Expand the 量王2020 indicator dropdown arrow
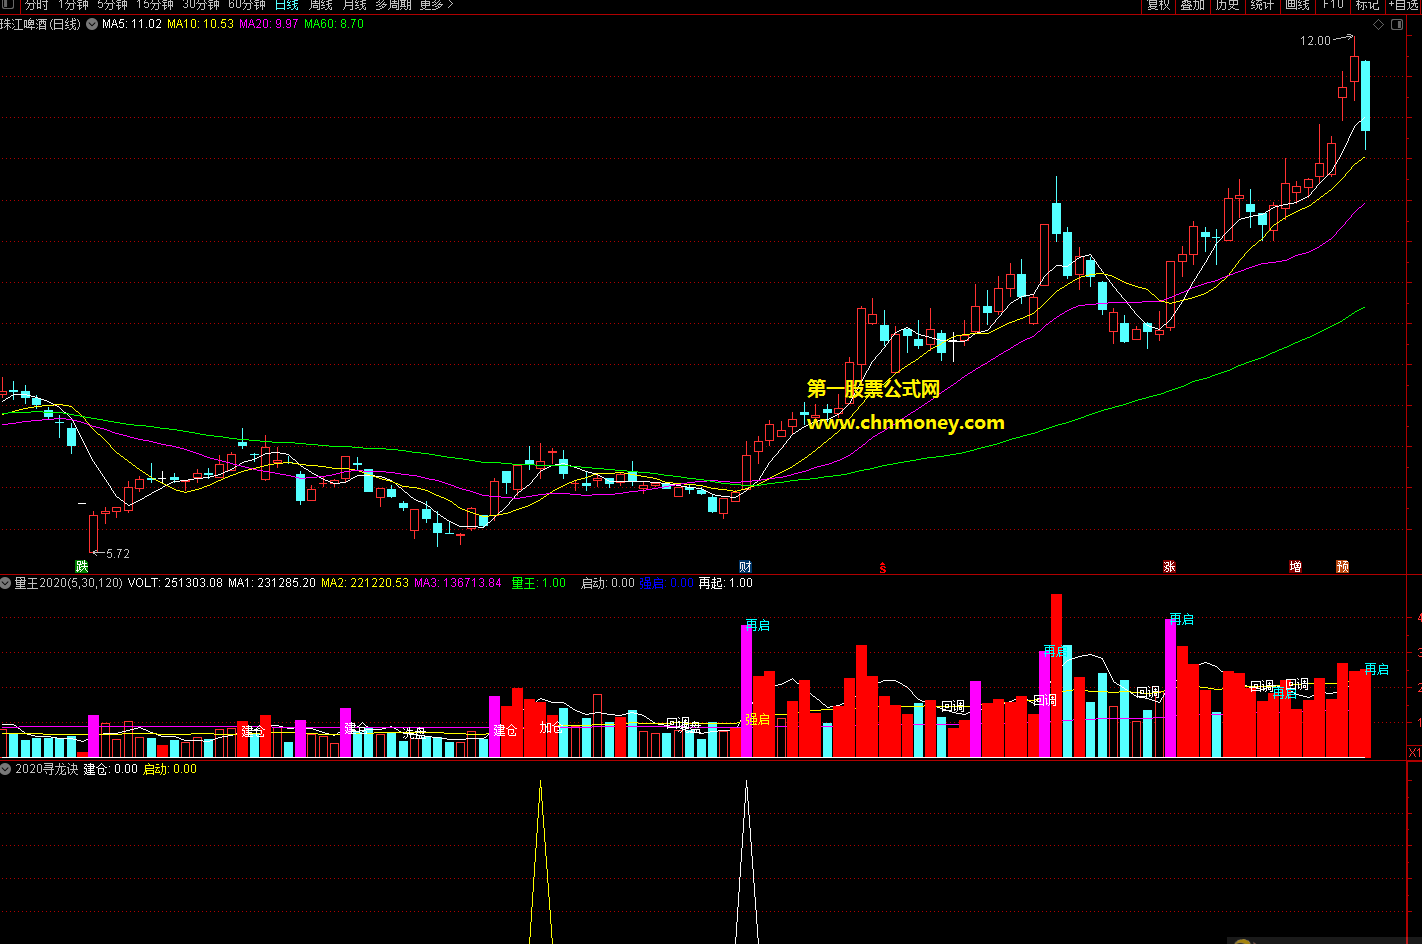The image size is (1422, 944). (x=6, y=583)
